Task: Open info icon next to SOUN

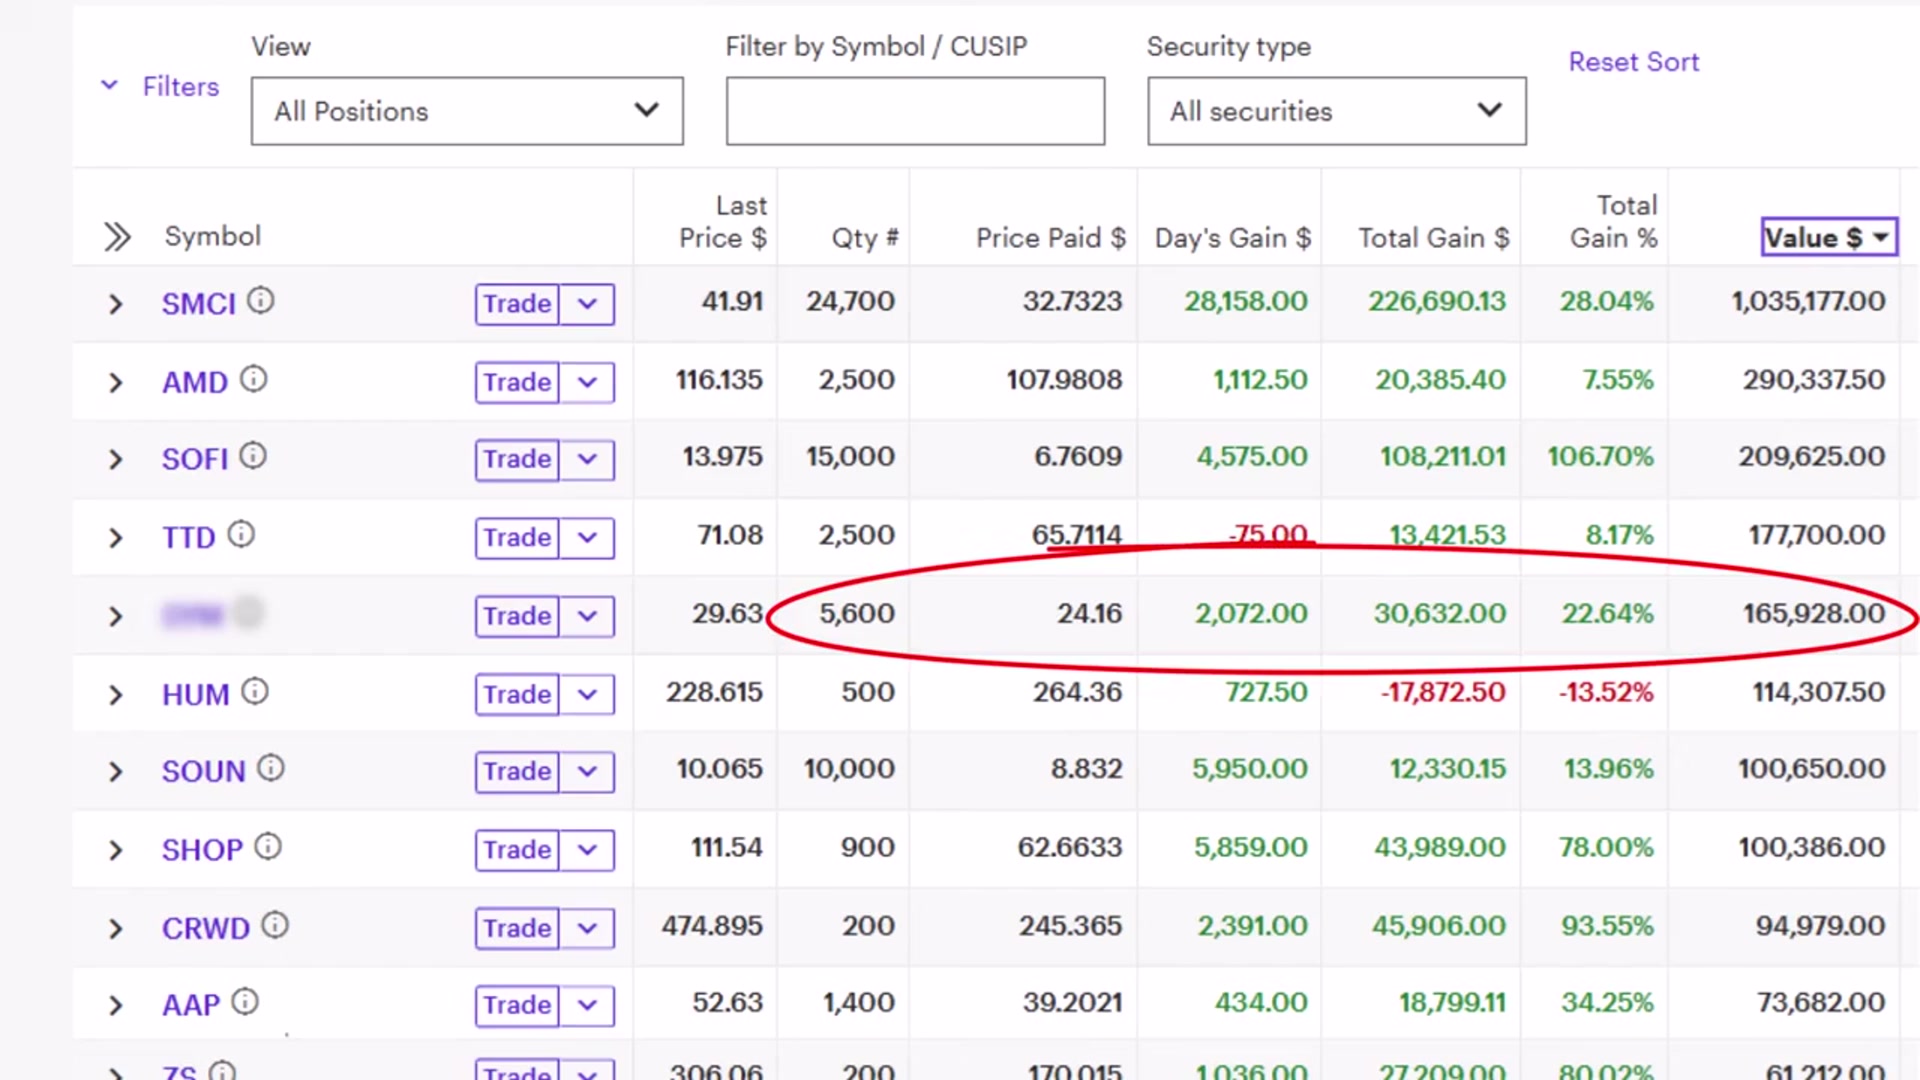Action: point(271,768)
